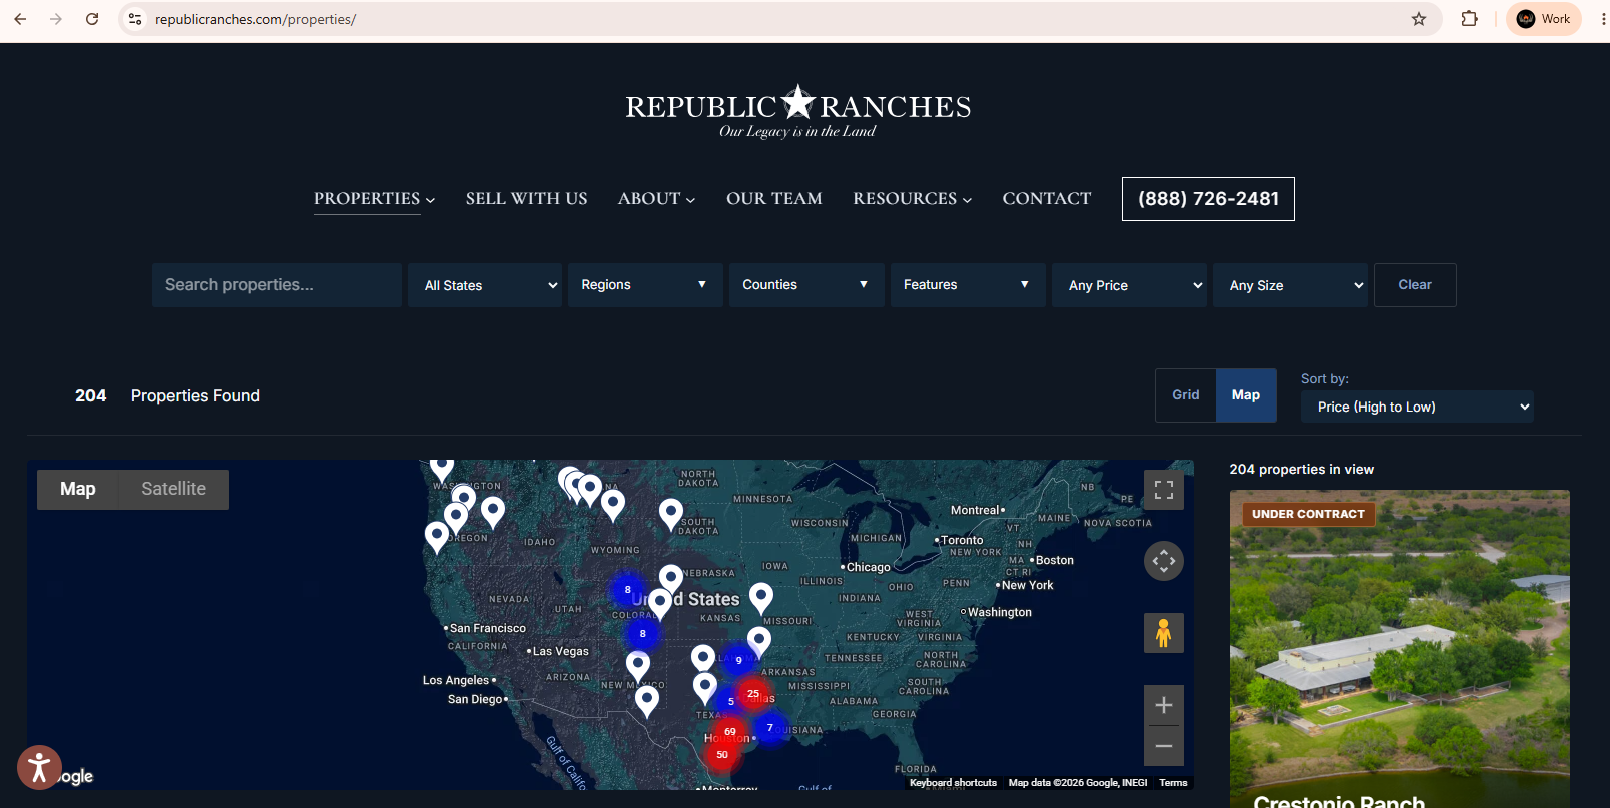This screenshot has height=808, width=1610.
Task: Click the 204 properties in view label
Action: tap(1302, 469)
